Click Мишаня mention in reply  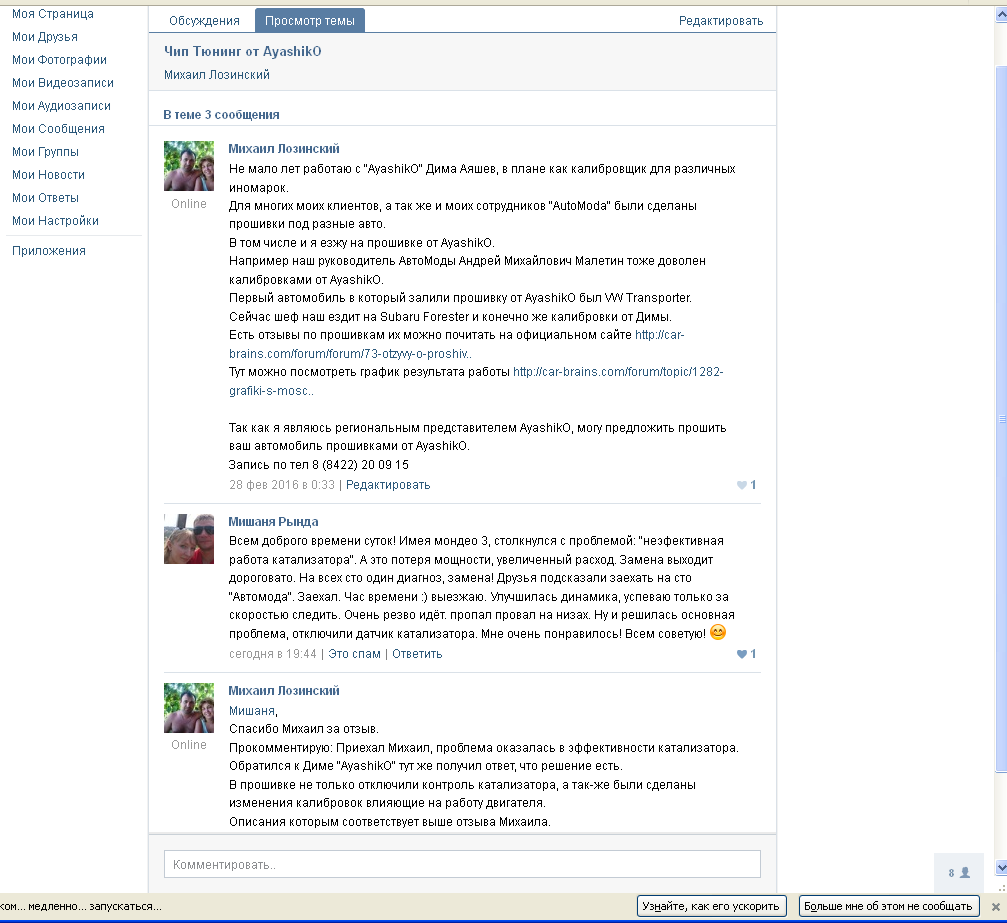pyautogui.click(x=252, y=711)
